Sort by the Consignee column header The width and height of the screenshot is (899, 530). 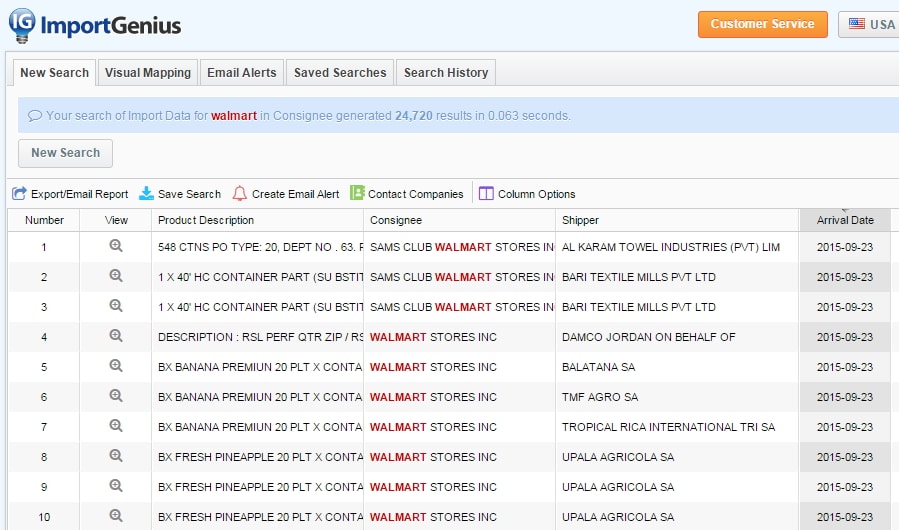(x=459, y=220)
